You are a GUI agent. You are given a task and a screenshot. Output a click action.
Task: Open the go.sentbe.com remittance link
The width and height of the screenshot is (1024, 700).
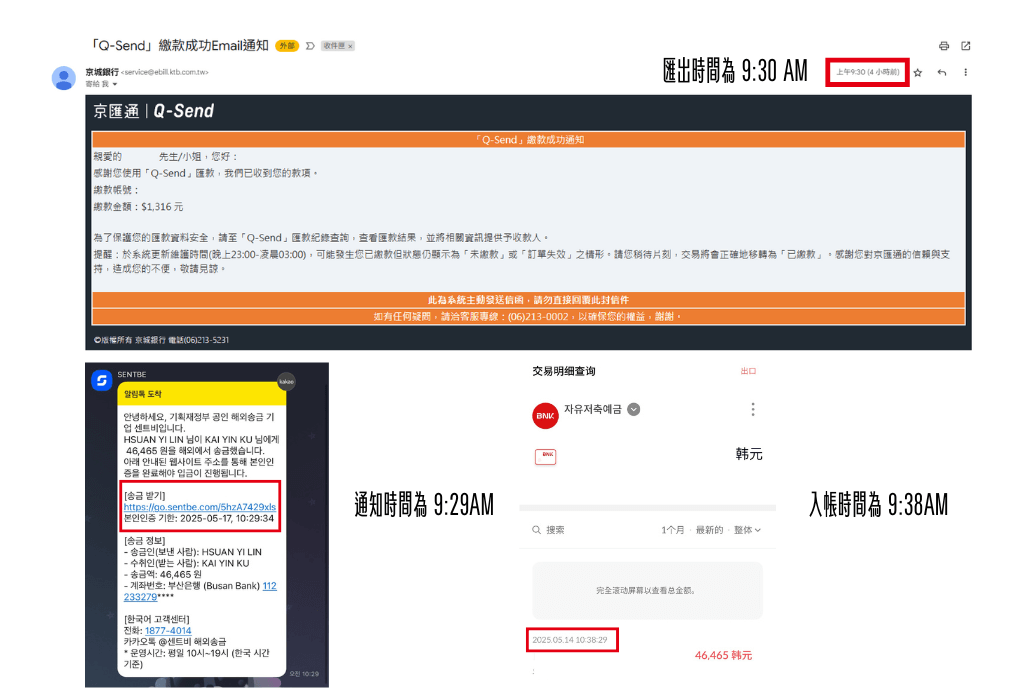(200, 507)
